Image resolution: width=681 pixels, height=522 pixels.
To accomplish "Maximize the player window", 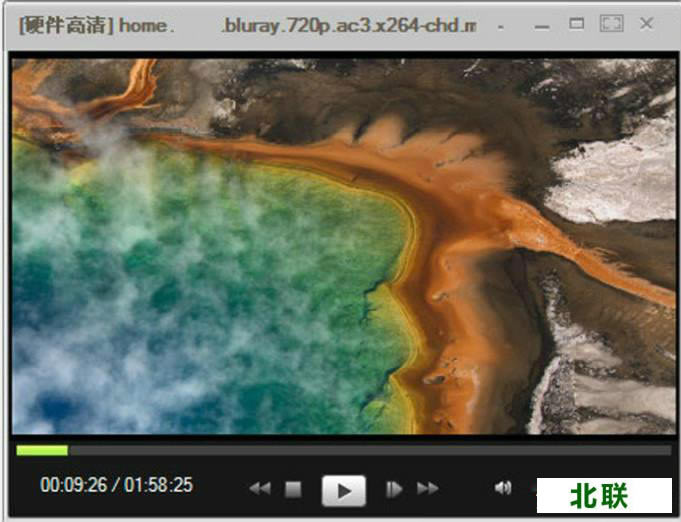I will click(x=576, y=24).
